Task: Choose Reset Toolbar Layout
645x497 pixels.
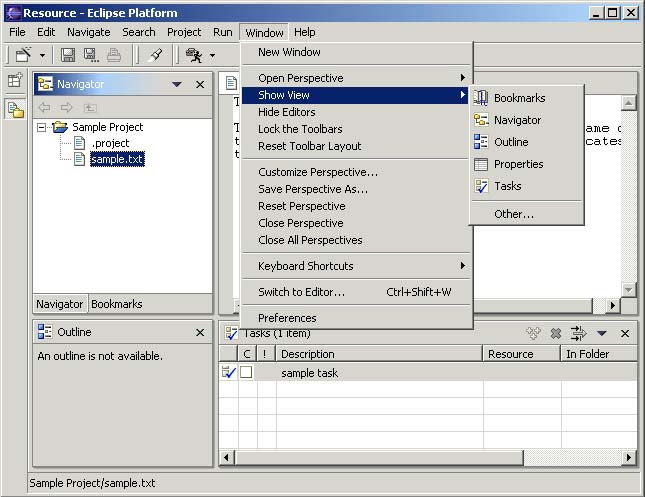Action: [x=355, y=146]
